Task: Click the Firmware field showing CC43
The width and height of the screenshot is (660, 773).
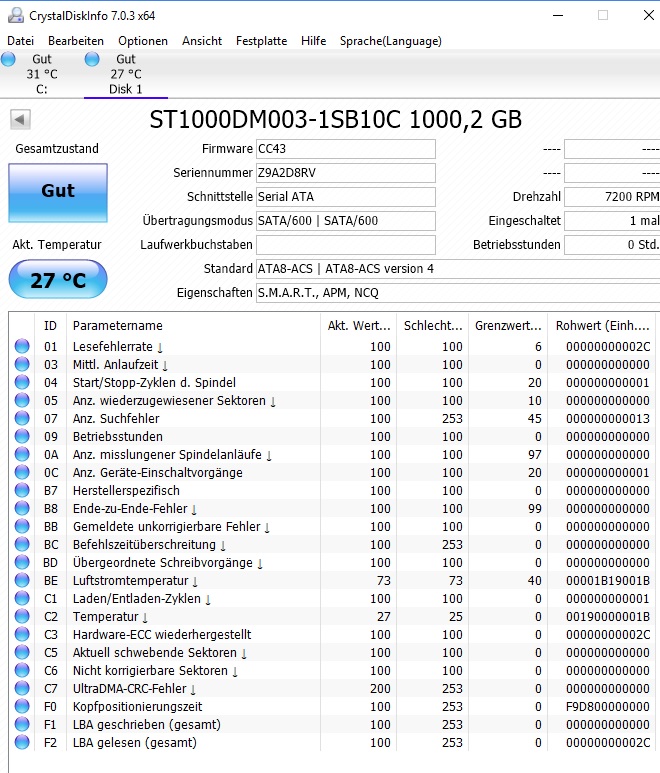Action: 346,149
